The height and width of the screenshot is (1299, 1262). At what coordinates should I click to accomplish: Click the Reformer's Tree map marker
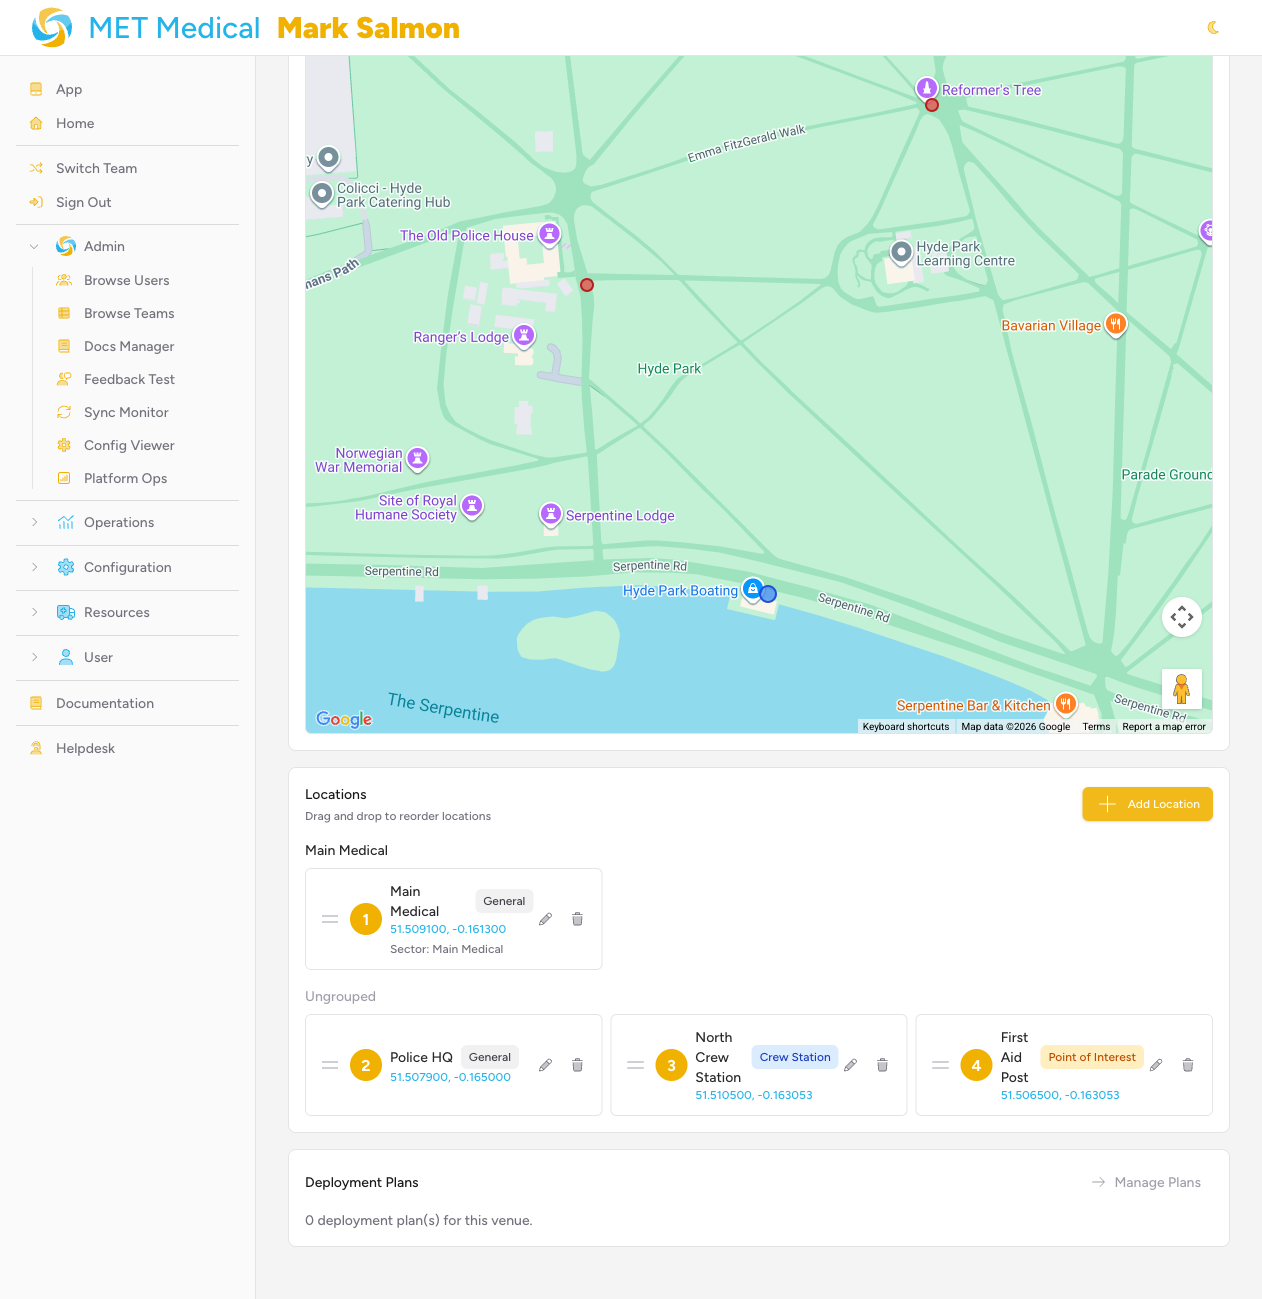click(x=927, y=88)
